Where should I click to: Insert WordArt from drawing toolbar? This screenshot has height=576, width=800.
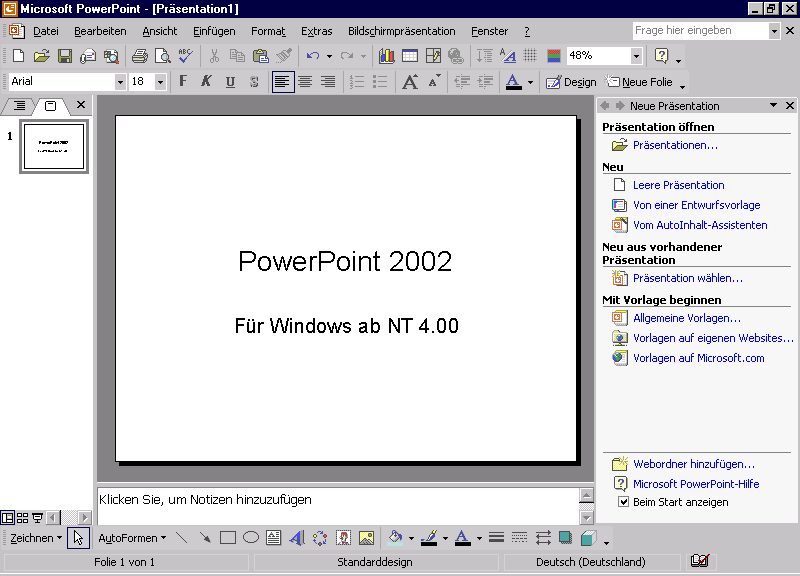tap(297, 538)
